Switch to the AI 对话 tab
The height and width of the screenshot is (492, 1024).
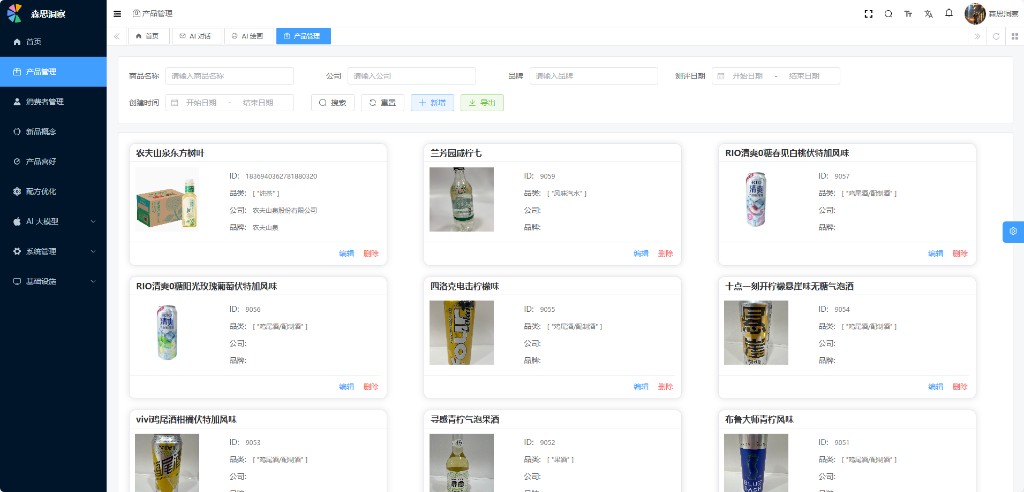tap(196, 37)
